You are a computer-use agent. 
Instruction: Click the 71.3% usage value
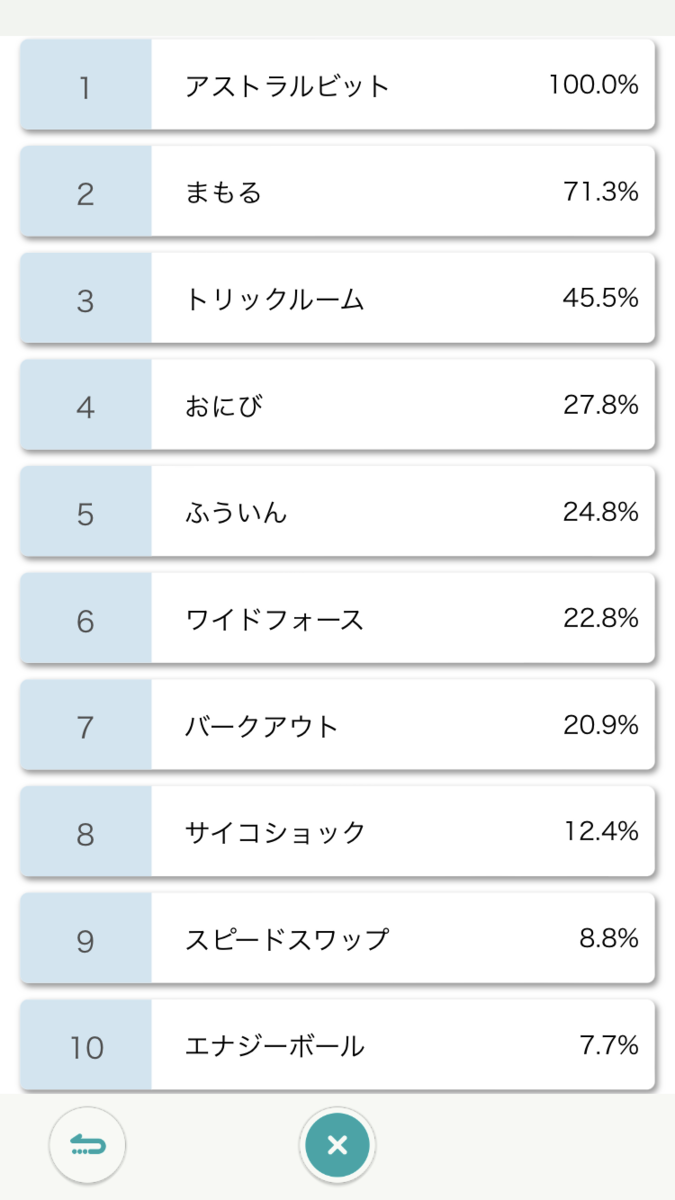[601, 192]
